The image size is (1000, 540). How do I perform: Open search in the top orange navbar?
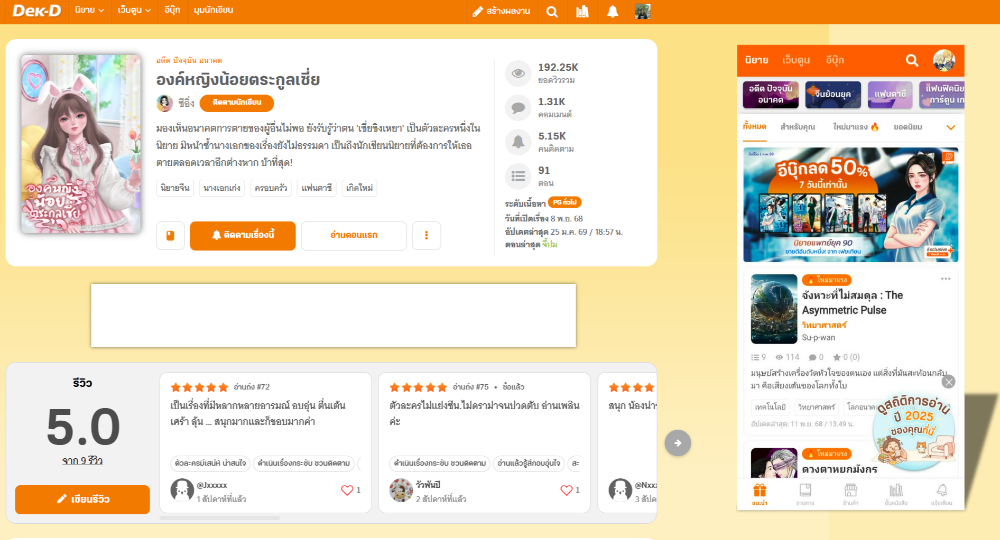[552, 12]
